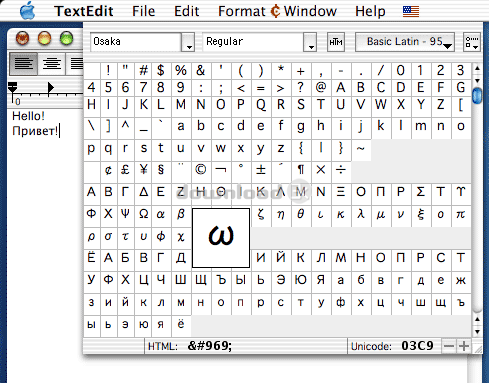Open the Edit menu
Screen dimensions: 489x383
pyautogui.click(x=186, y=11)
